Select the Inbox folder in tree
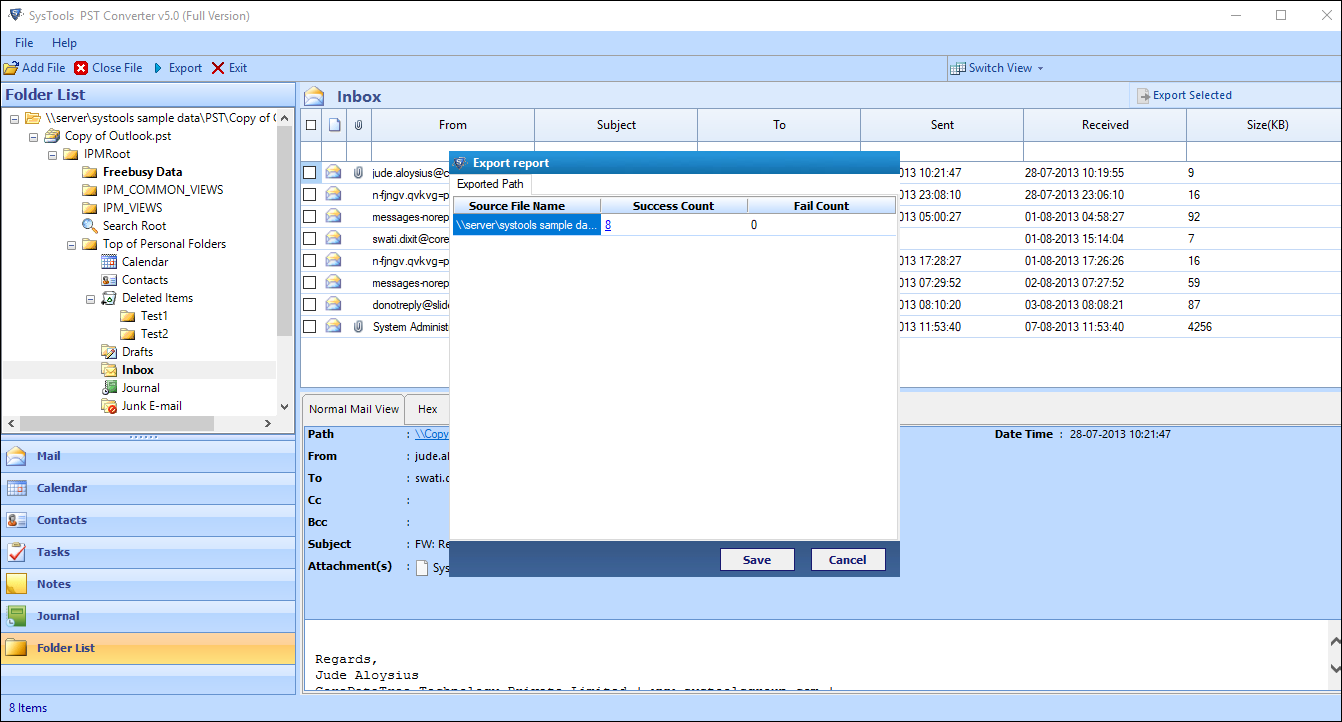 (x=138, y=370)
